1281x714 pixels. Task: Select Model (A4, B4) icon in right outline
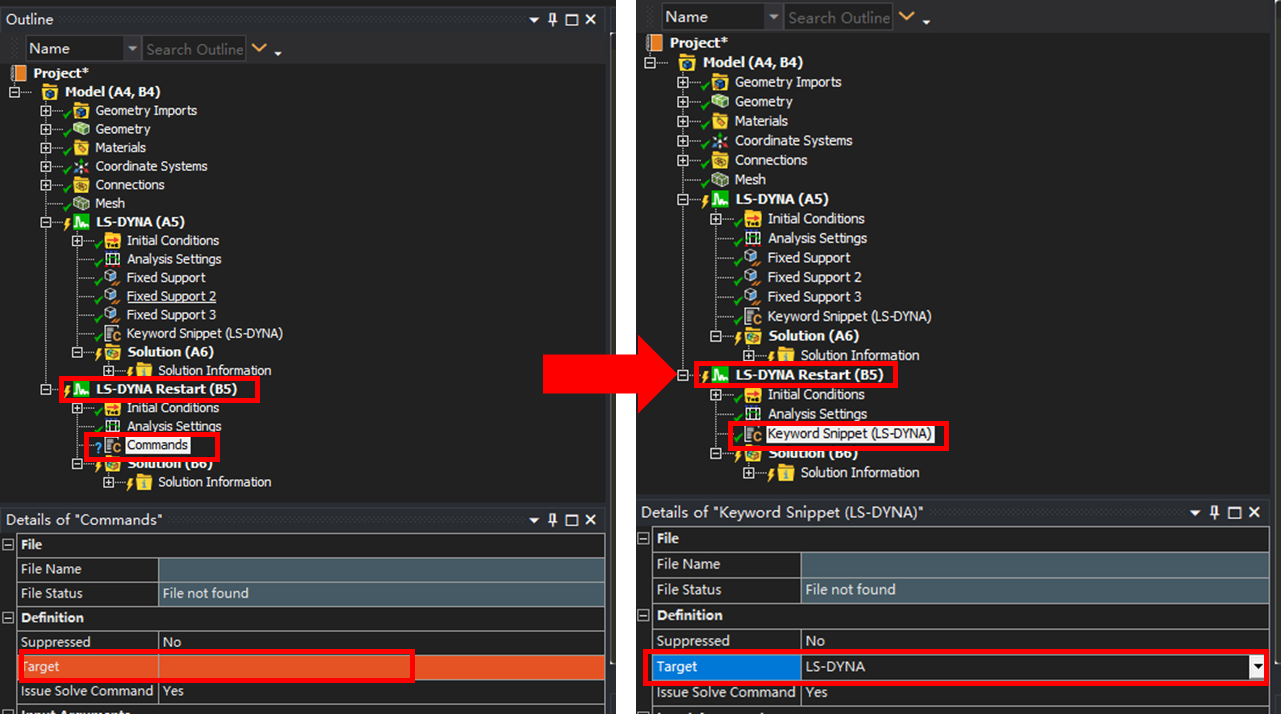(x=689, y=62)
